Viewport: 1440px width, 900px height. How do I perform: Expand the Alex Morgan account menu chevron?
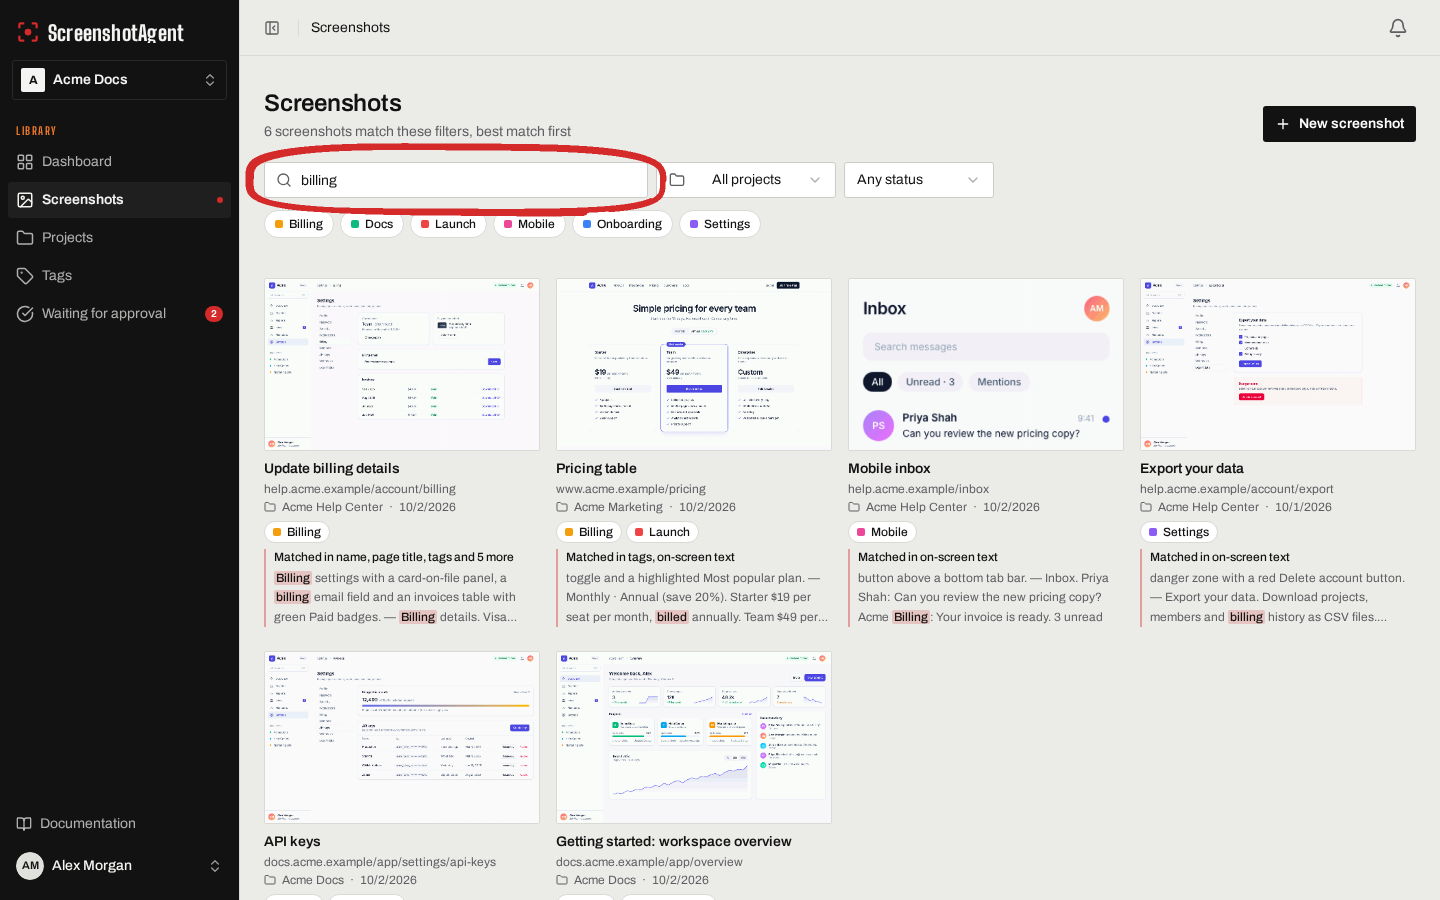tap(215, 866)
